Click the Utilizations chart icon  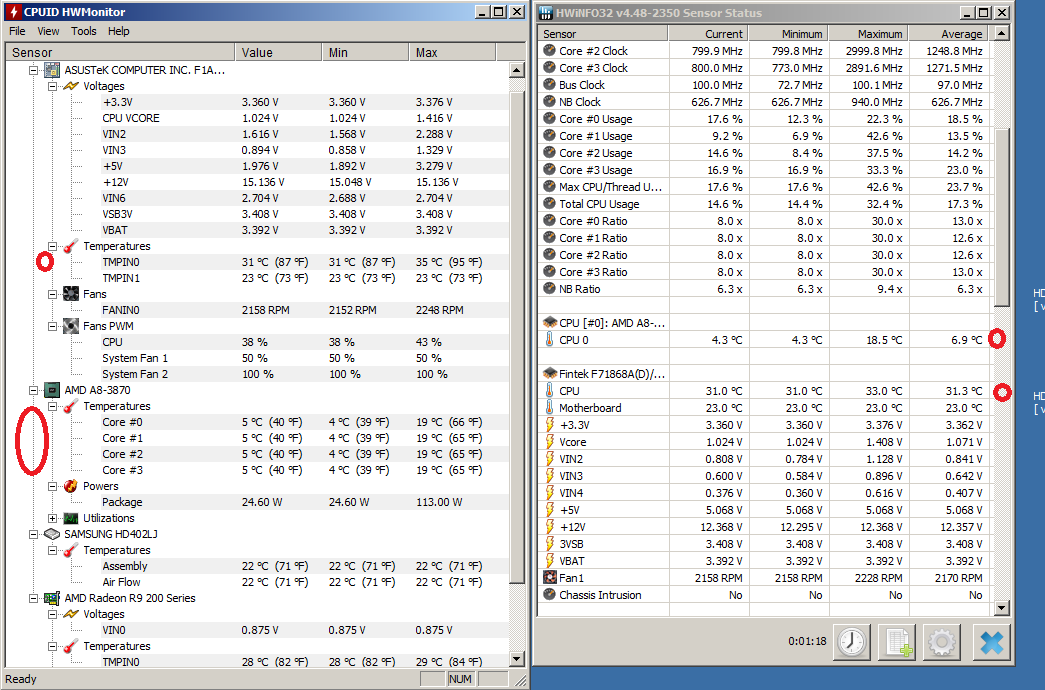pos(71,518)
